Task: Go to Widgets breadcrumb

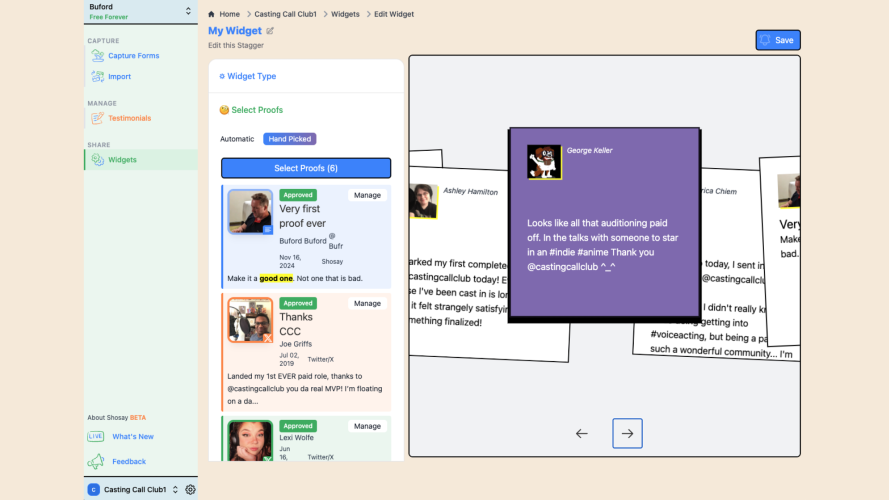Action: click(x=345, y=14)
